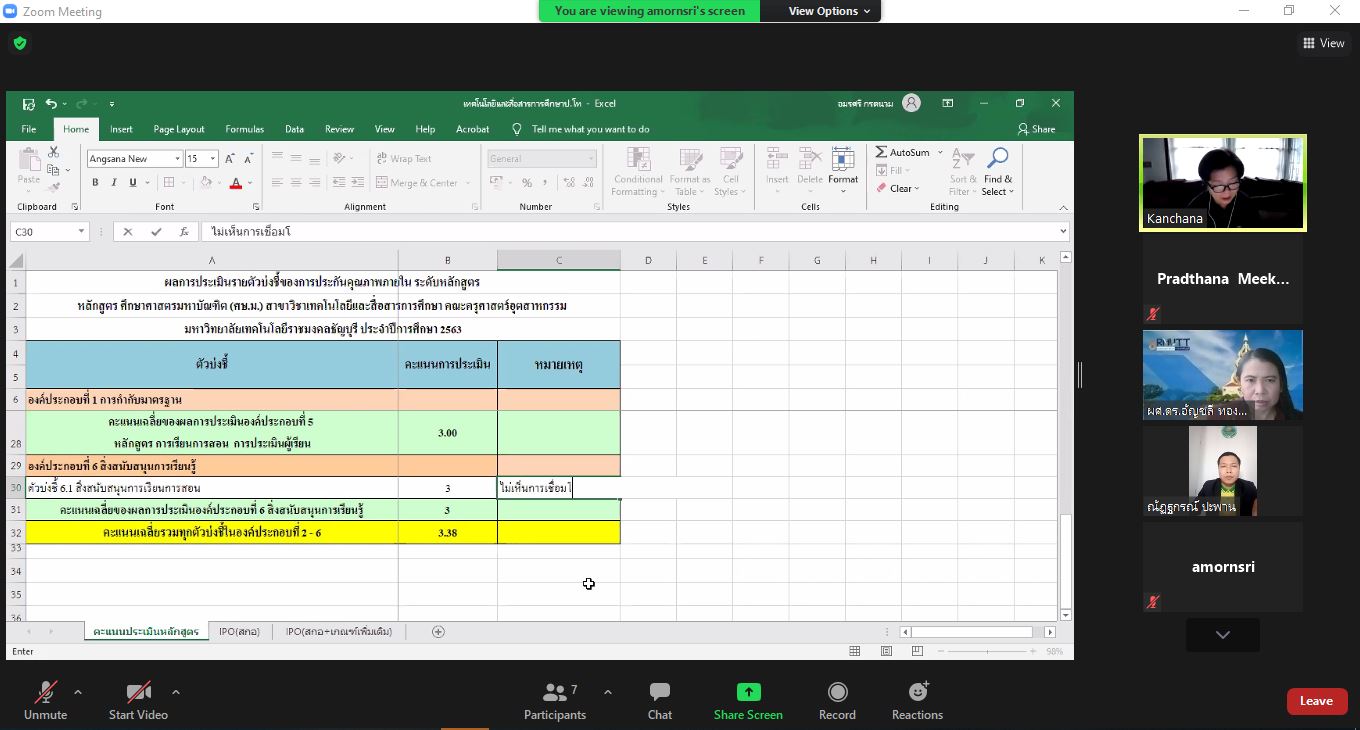
Task: Click the Tell me what you want search box
Action: [x=590, y=129]
